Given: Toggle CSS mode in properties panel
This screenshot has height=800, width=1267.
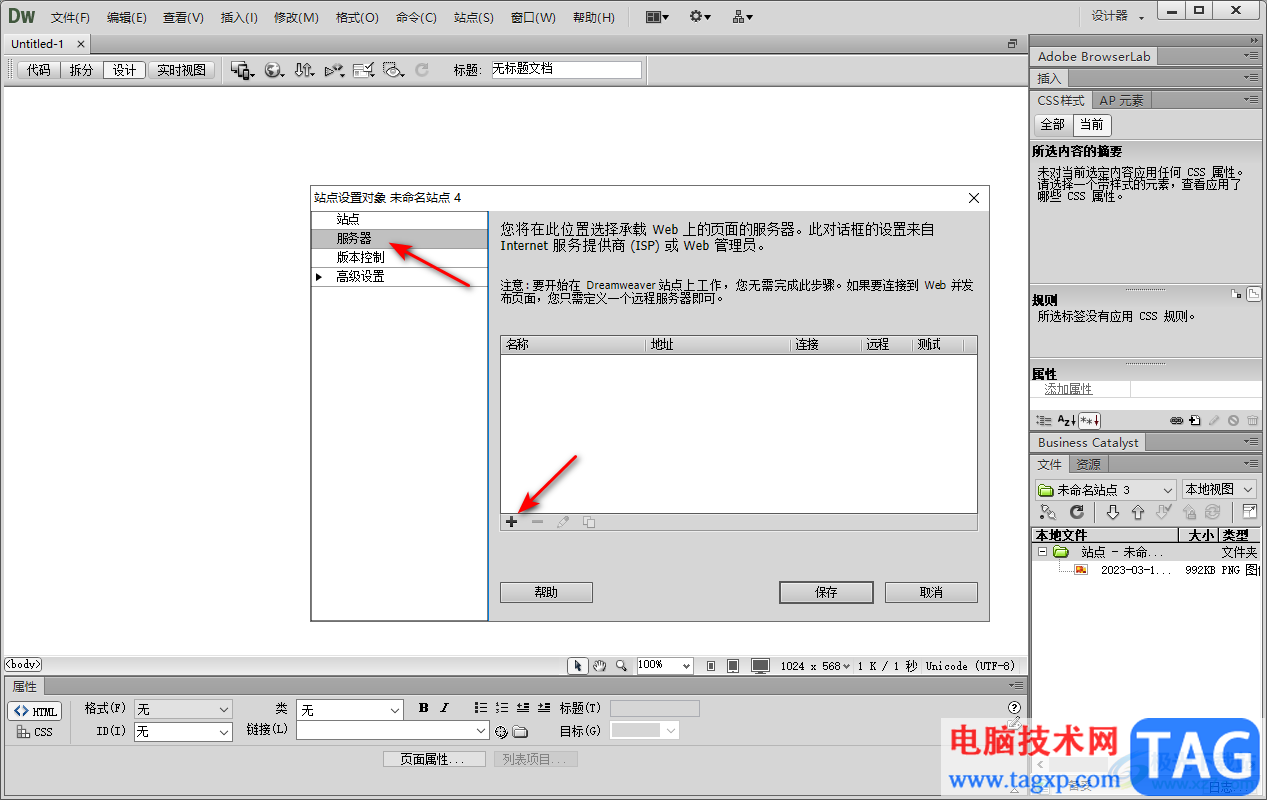Looking at the screenshot, I should [35, 732].
